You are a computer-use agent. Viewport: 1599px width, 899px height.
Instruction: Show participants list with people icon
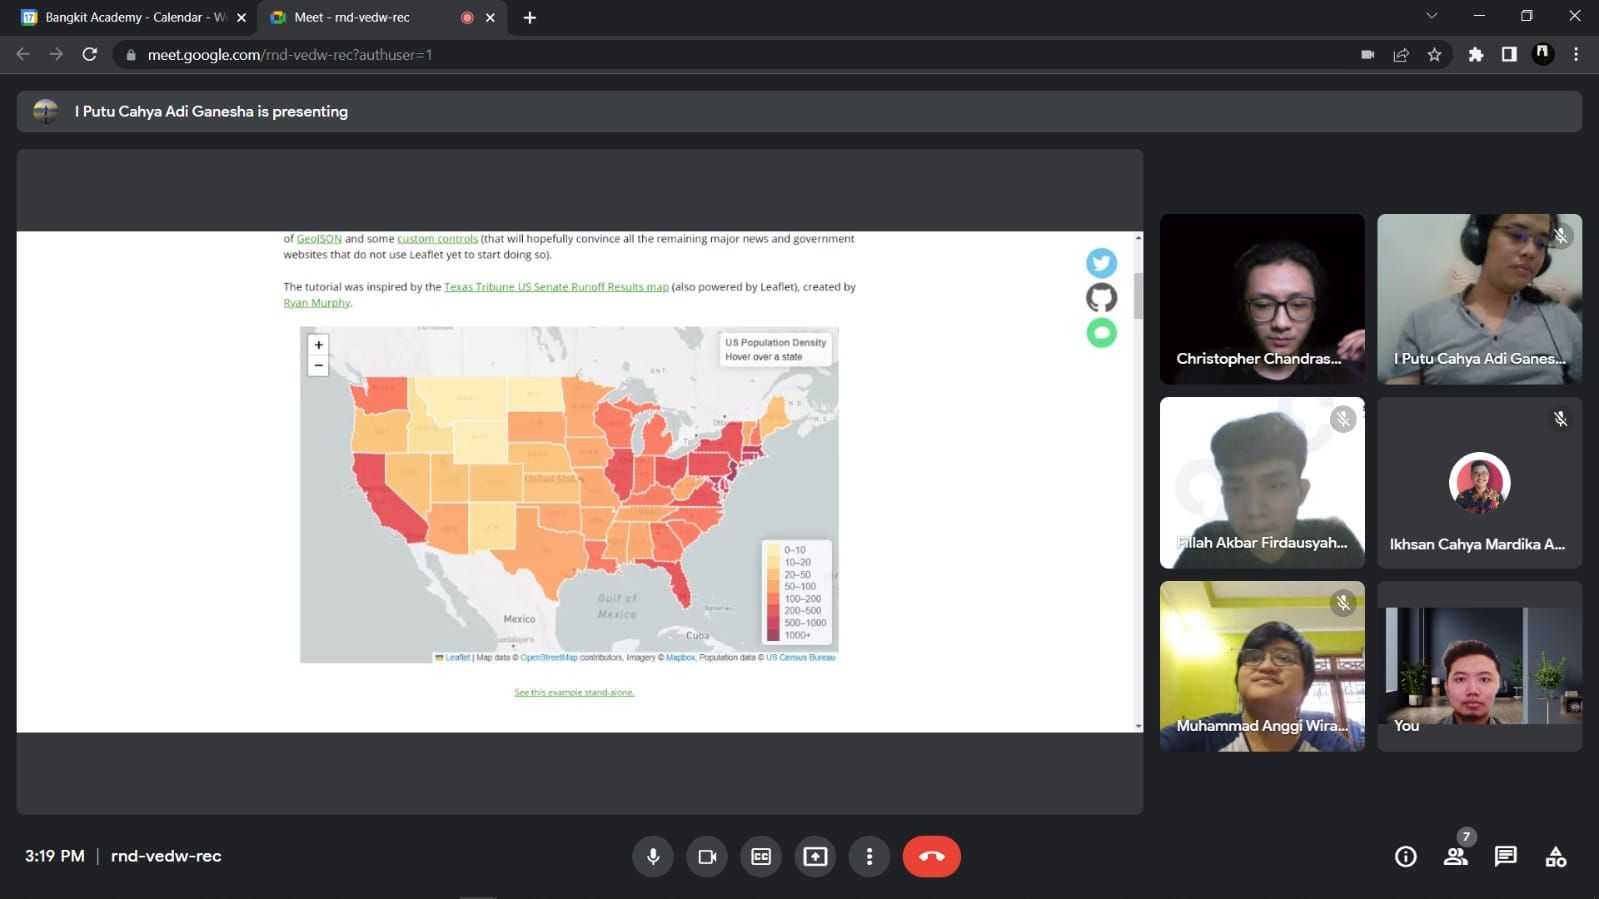tap(1455, 857)
